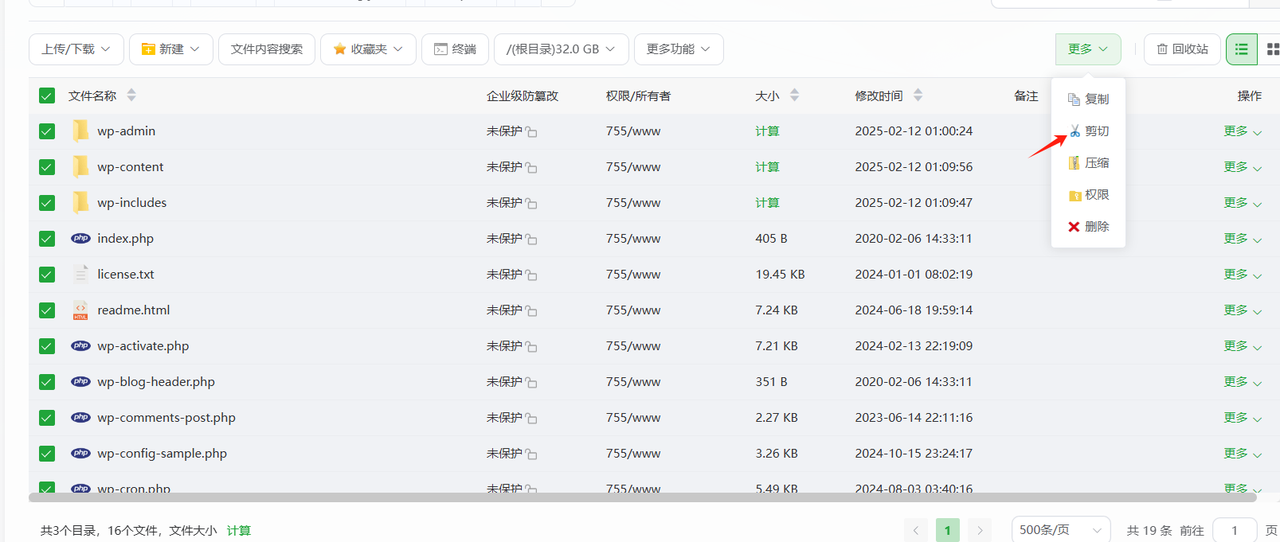Uncheck the wp-includes folder checkbox
This screenshot has width=1280, height=542.
(47, 203)
